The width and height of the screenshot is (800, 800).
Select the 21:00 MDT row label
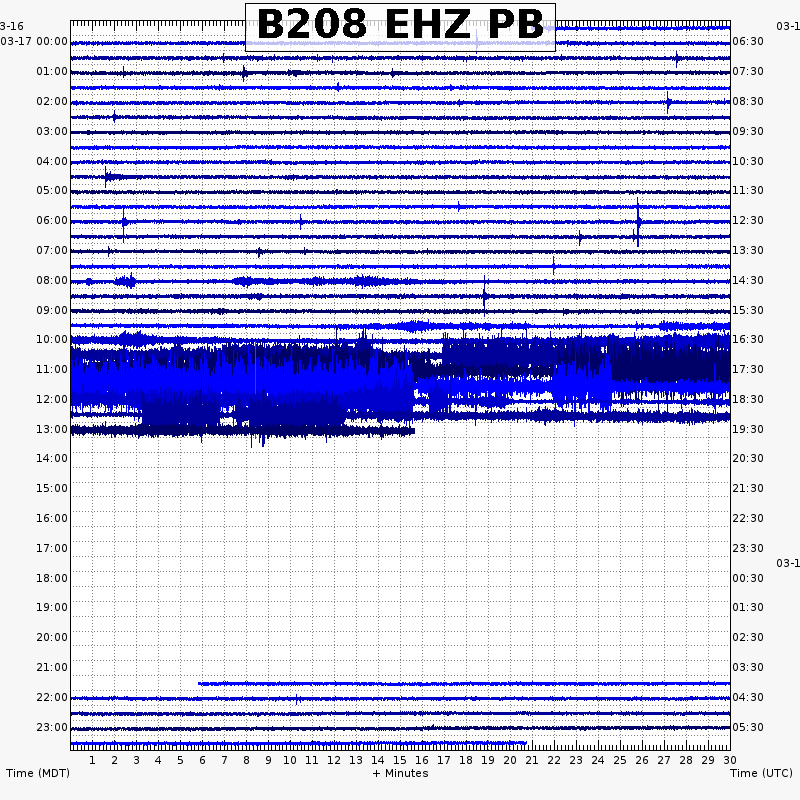point(52,667)
